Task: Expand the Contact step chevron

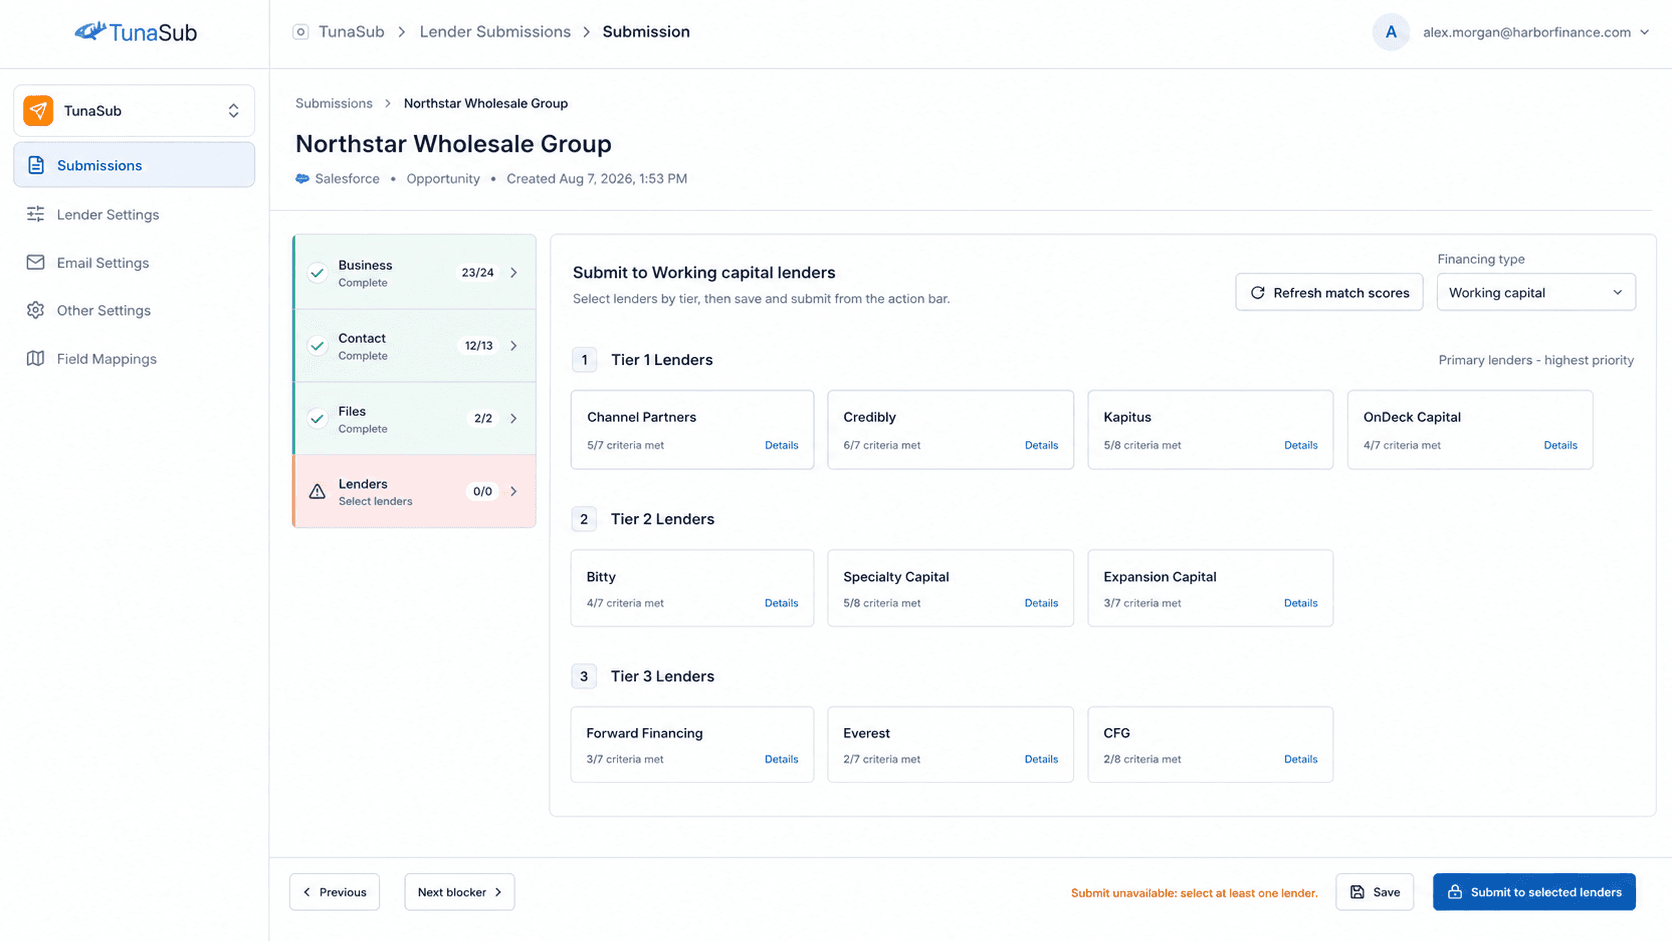Action: [x=514, y=345]
